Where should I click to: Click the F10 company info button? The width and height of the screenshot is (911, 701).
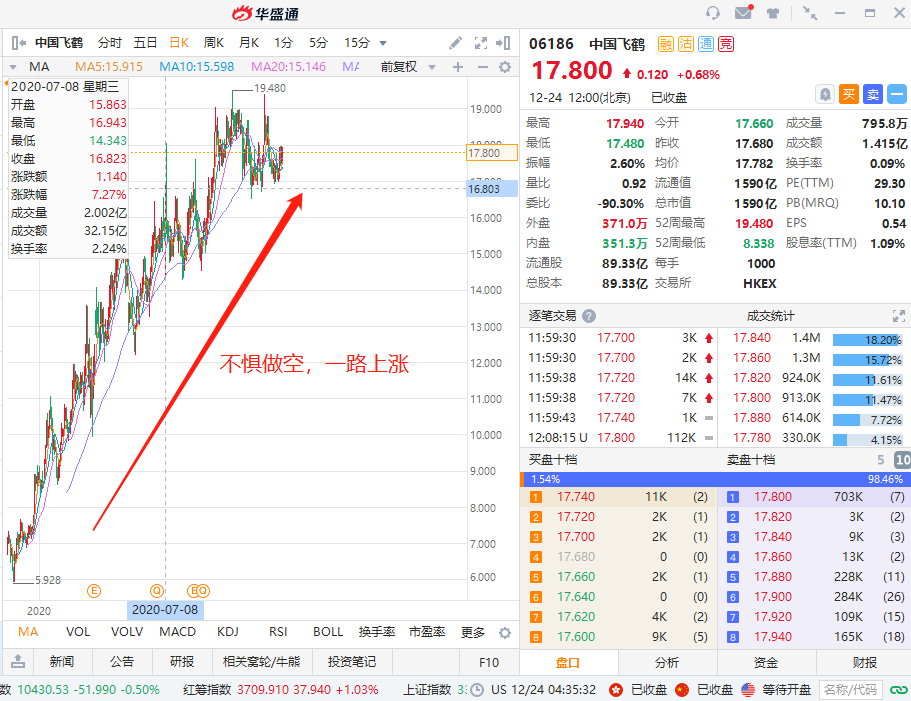[489, 662]
